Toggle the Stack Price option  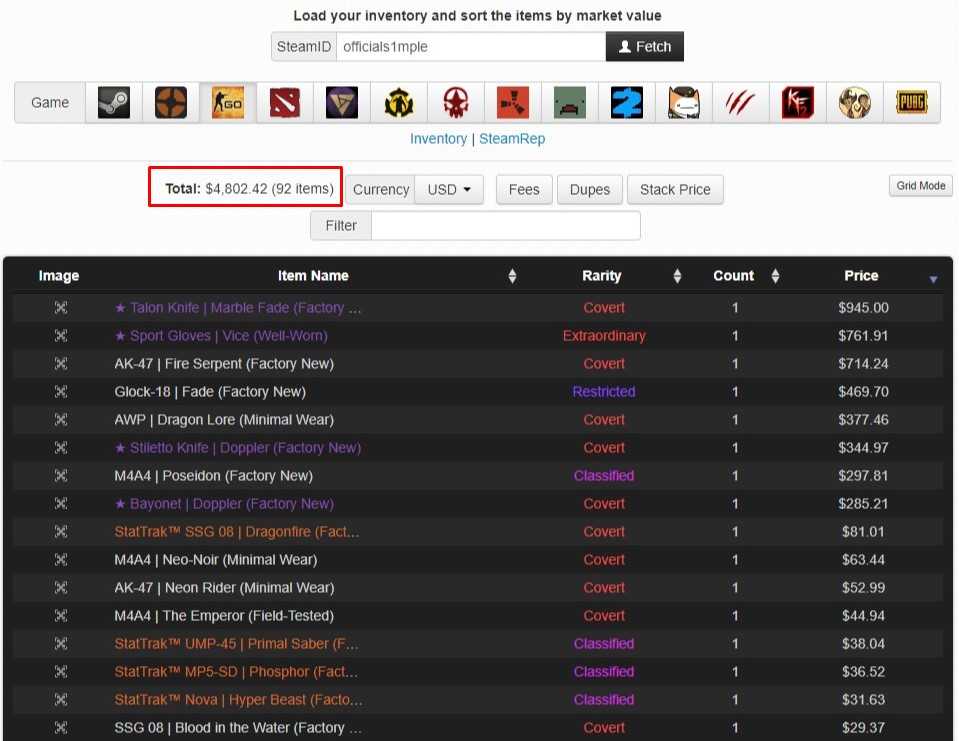(x=675, y=189)
